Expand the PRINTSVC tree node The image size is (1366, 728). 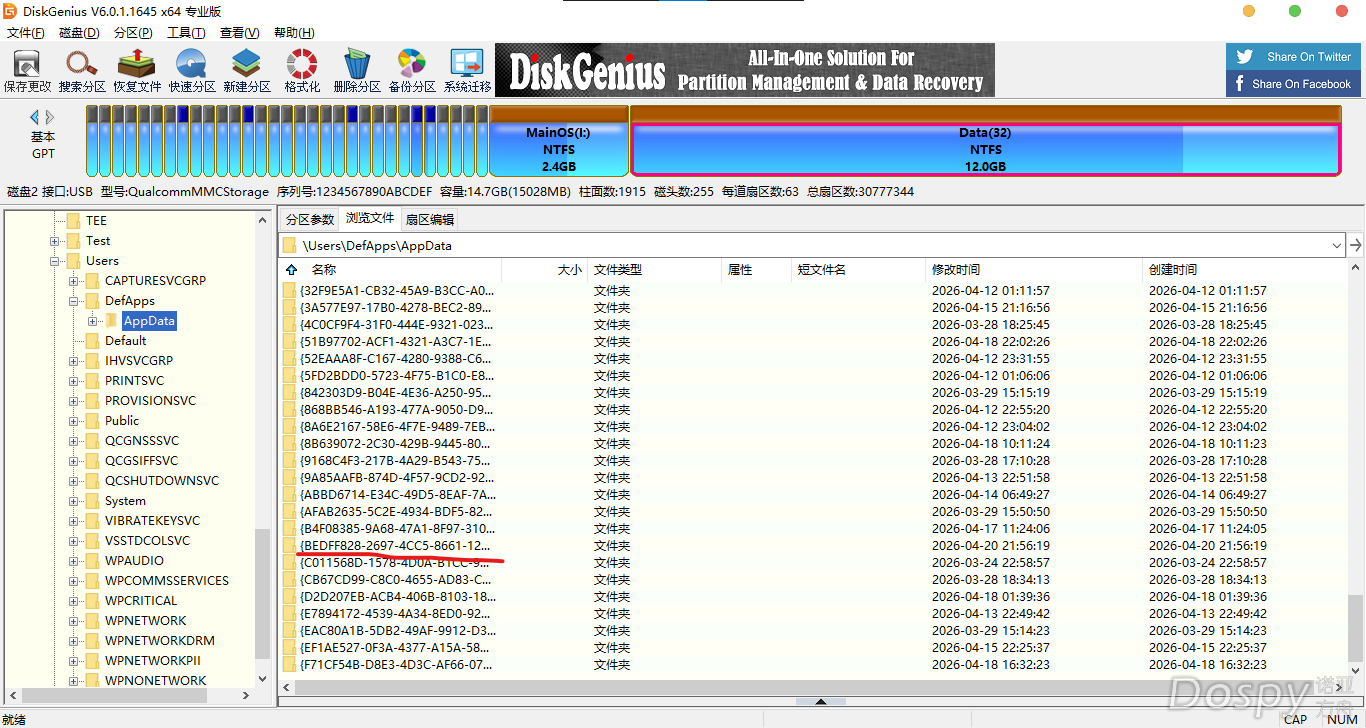(x=74, y=381)
